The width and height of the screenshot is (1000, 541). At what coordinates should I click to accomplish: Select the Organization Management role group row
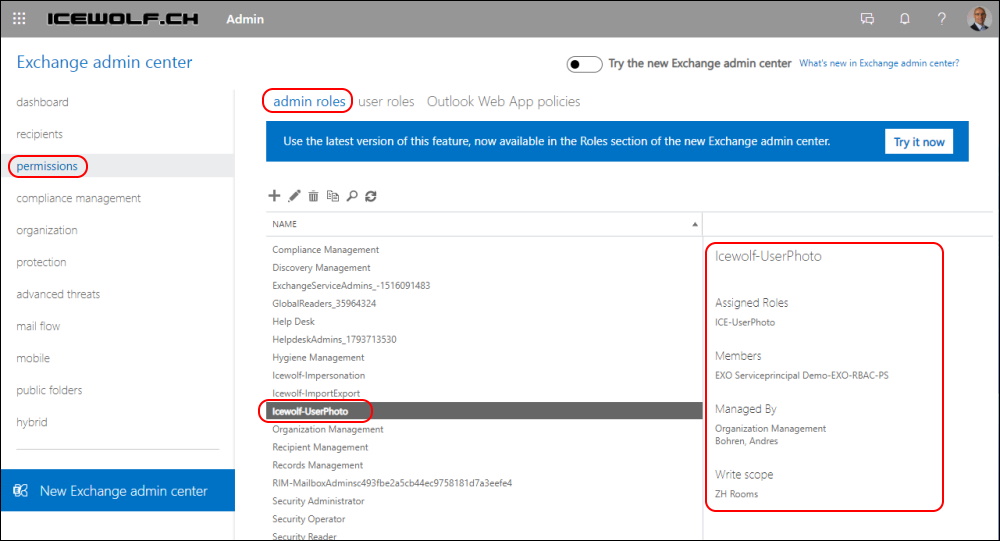(x=484, y=429)
